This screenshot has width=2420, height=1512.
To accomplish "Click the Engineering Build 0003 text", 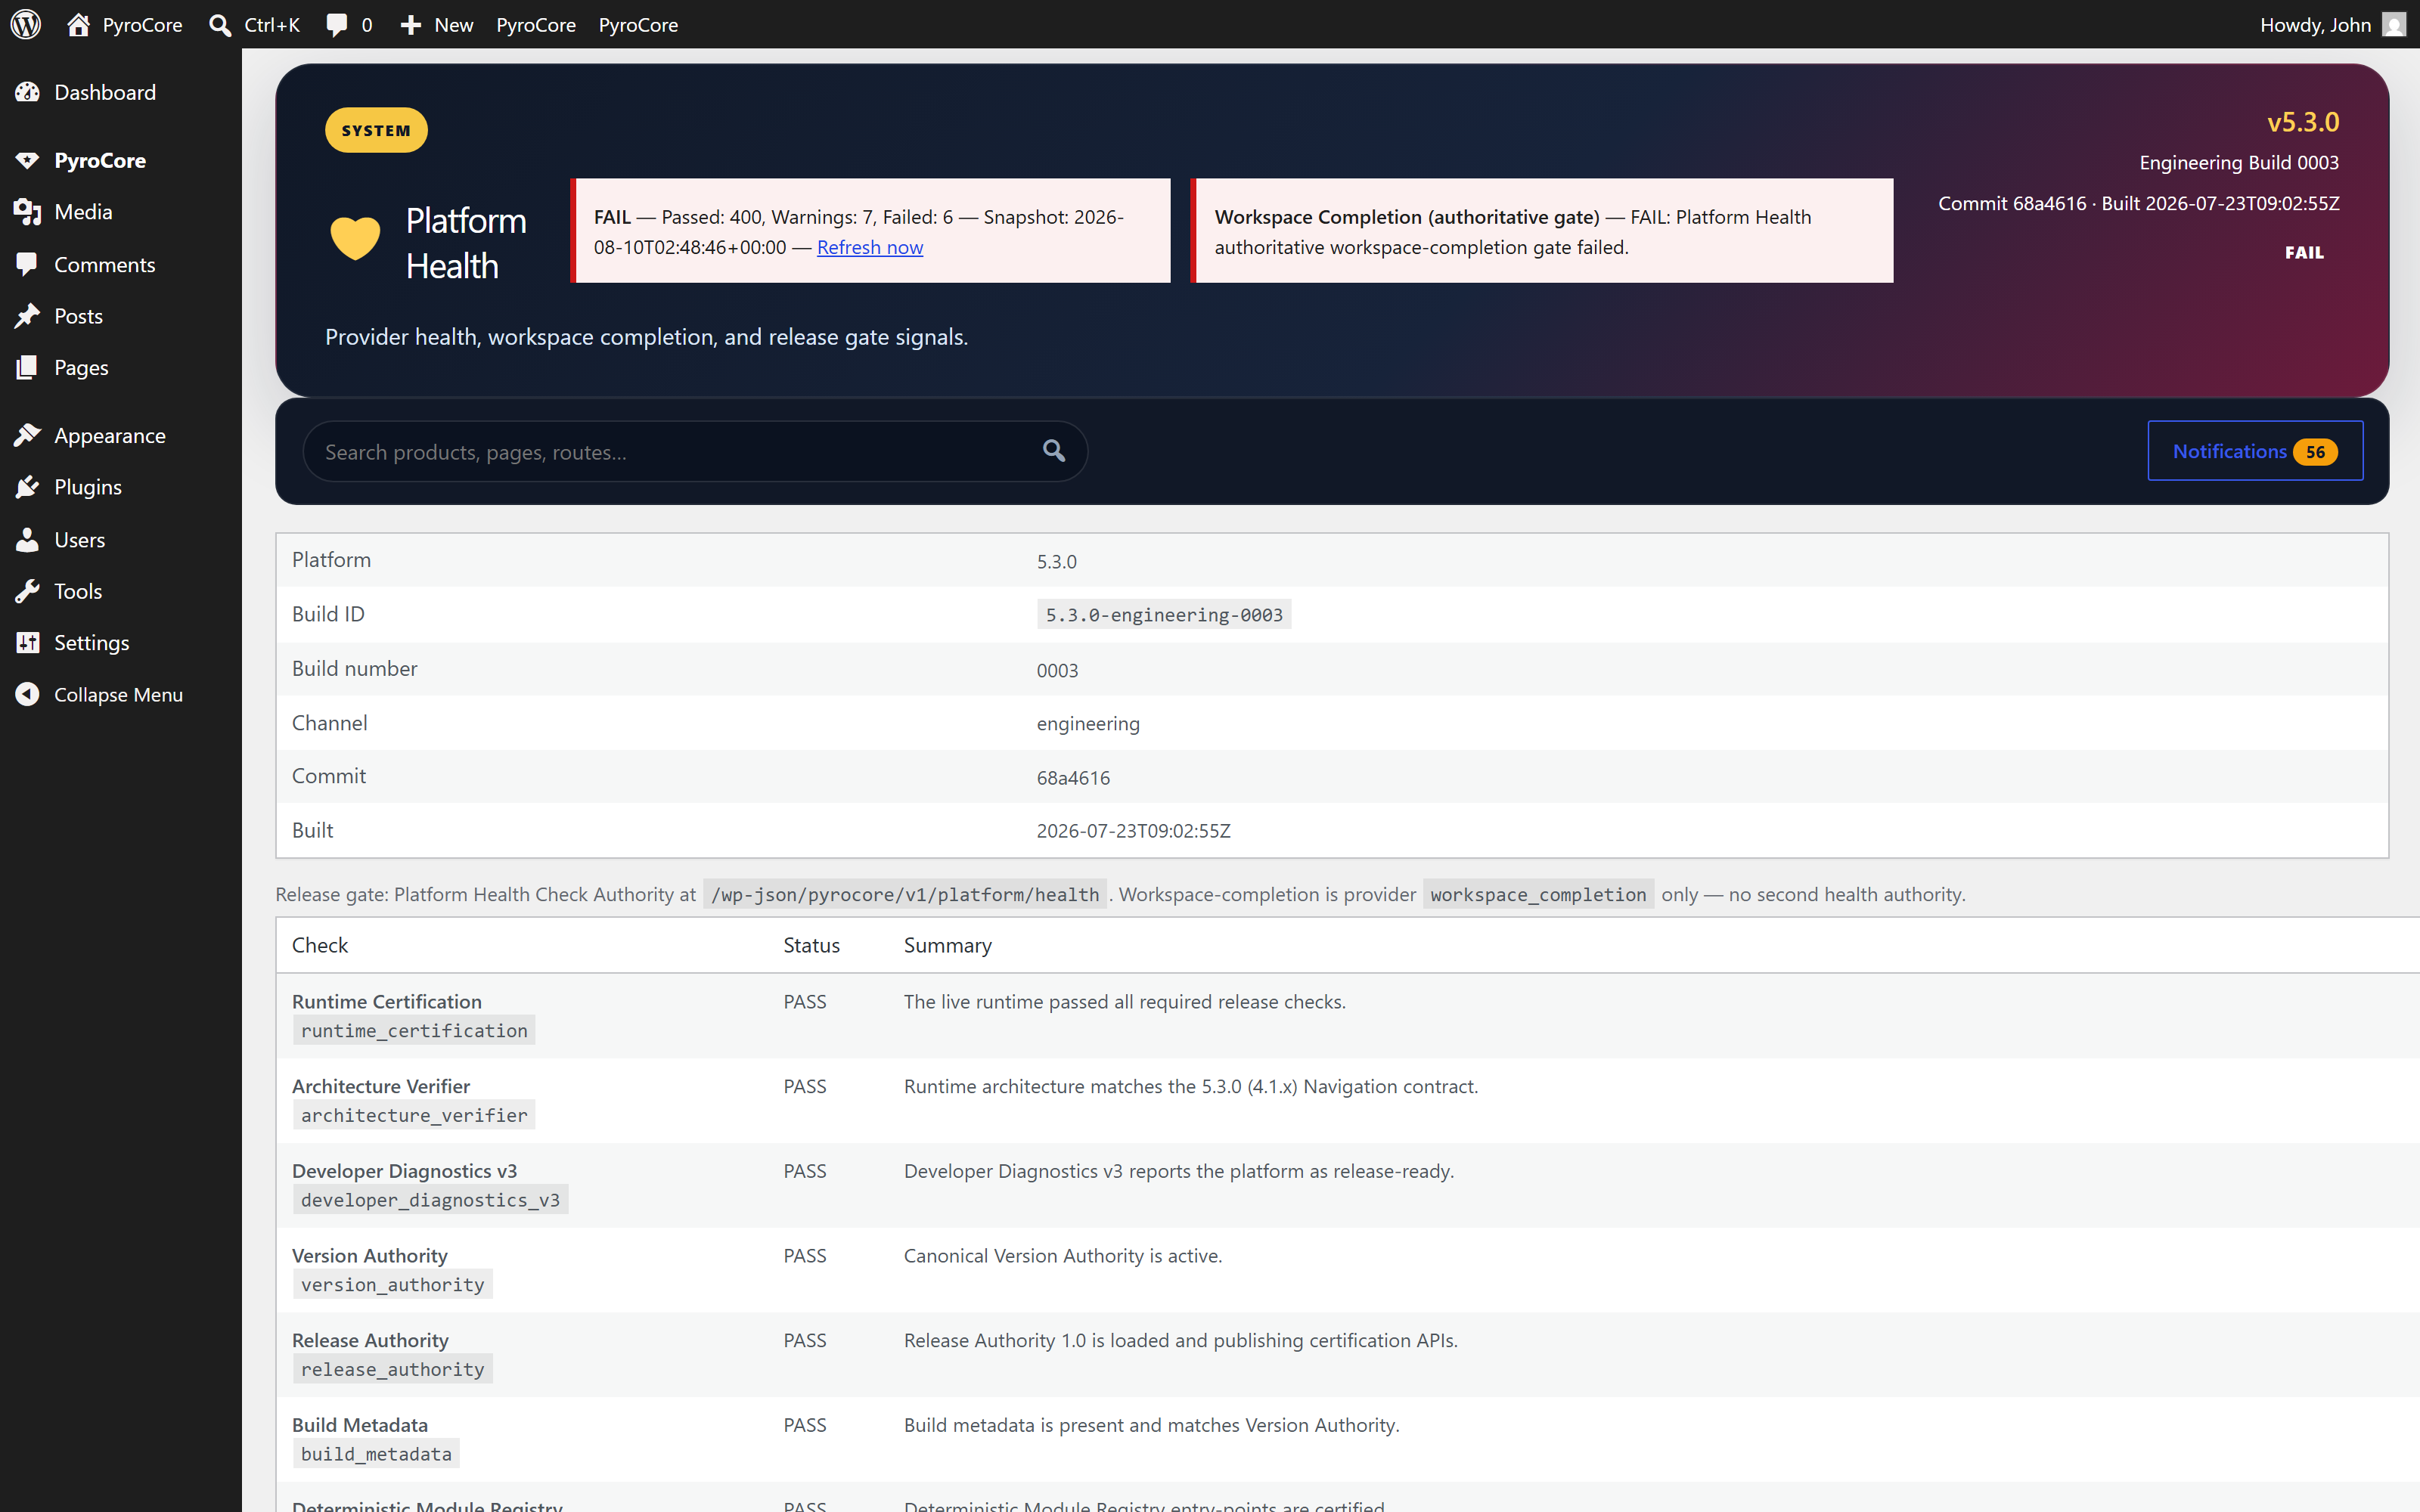I will (2239, 163).
